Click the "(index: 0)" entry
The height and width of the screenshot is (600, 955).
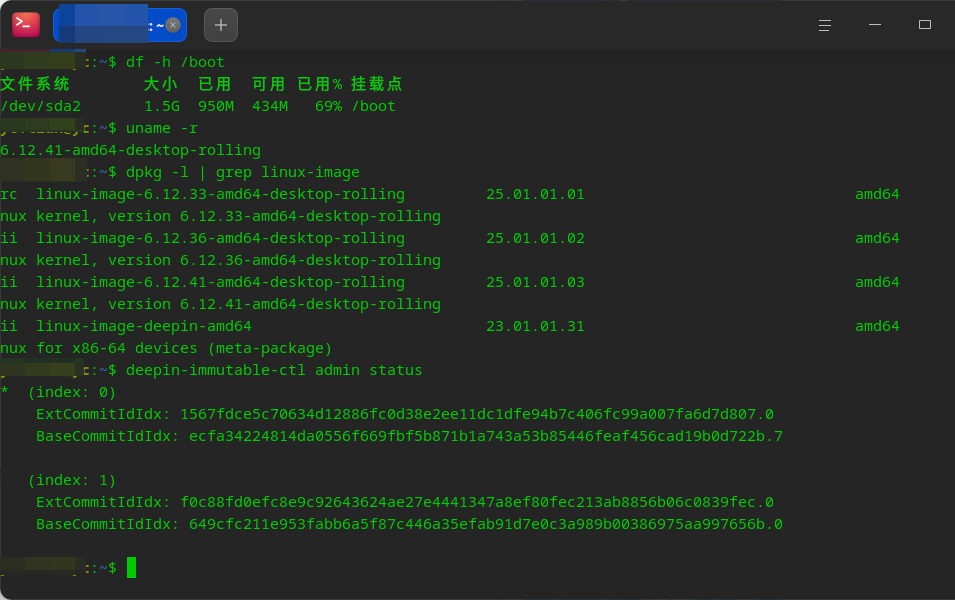[x=72, y=392]
